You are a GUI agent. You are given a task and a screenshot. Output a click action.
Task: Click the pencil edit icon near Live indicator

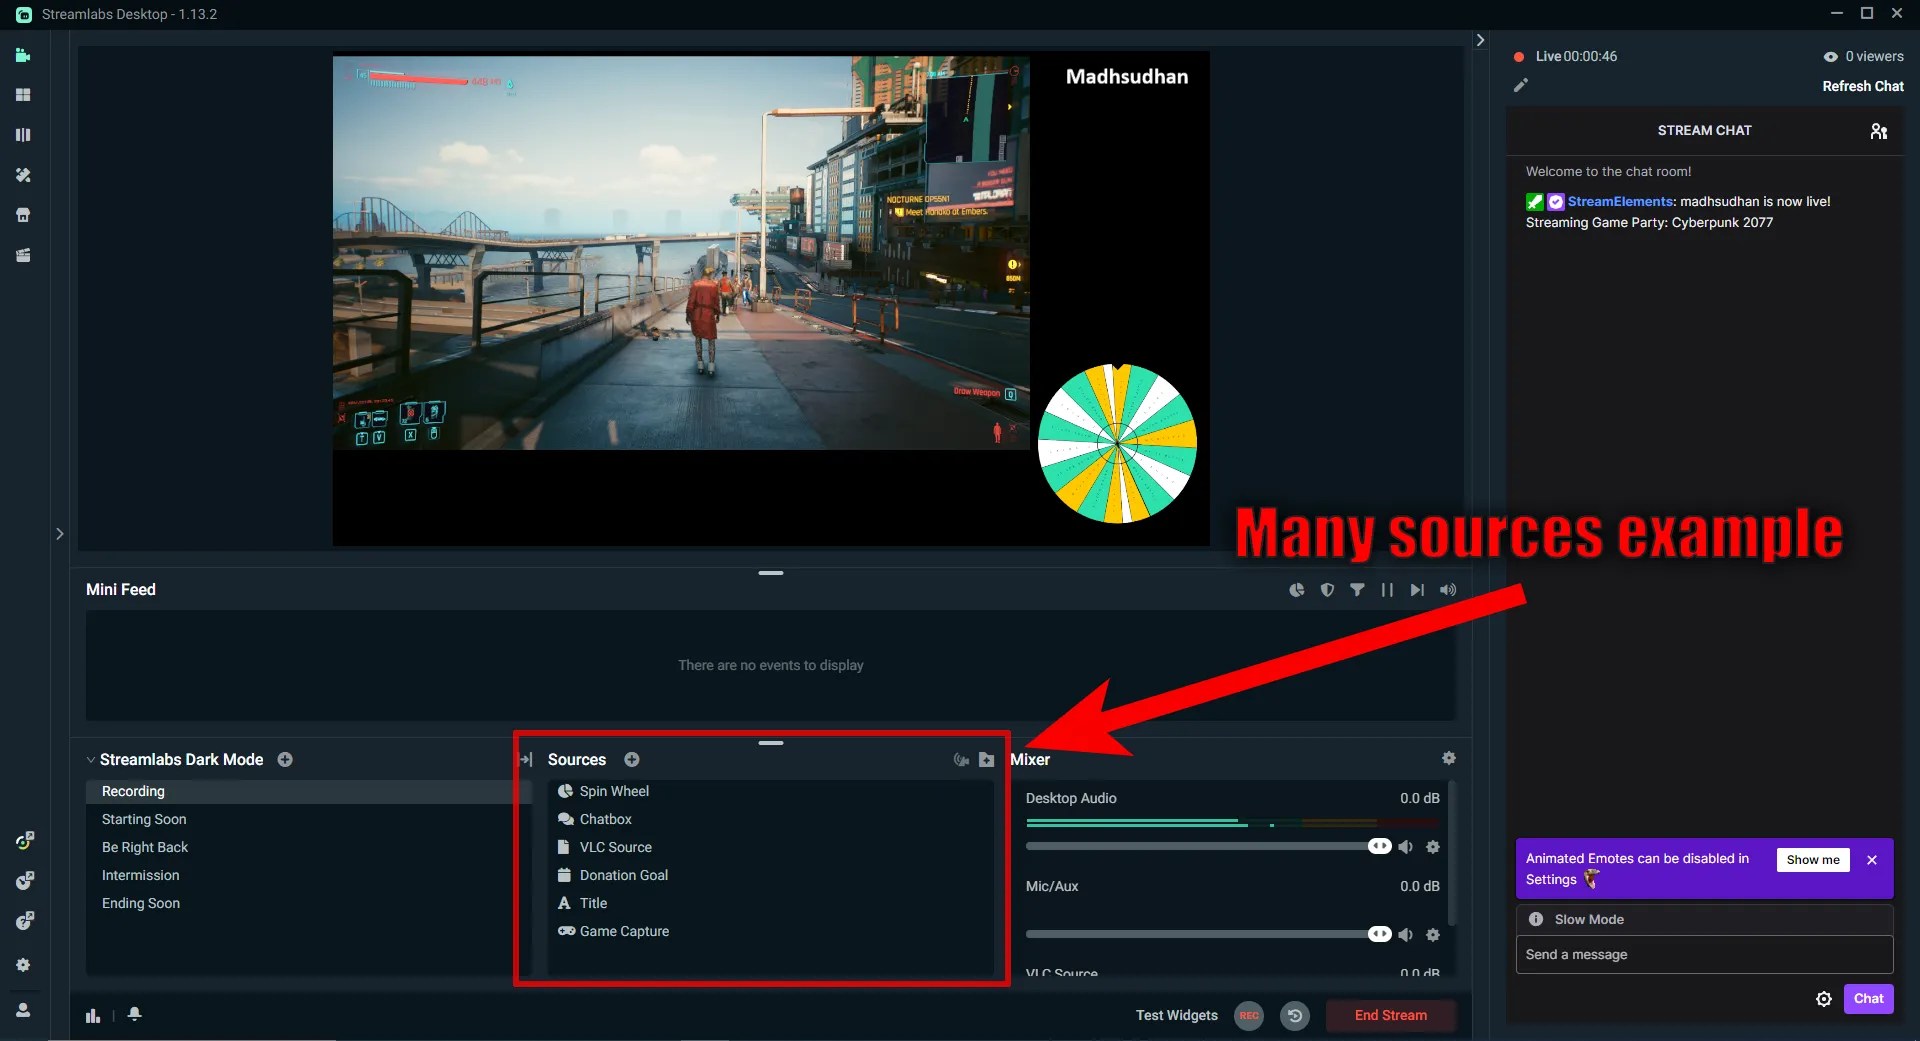coord(1521,86)
